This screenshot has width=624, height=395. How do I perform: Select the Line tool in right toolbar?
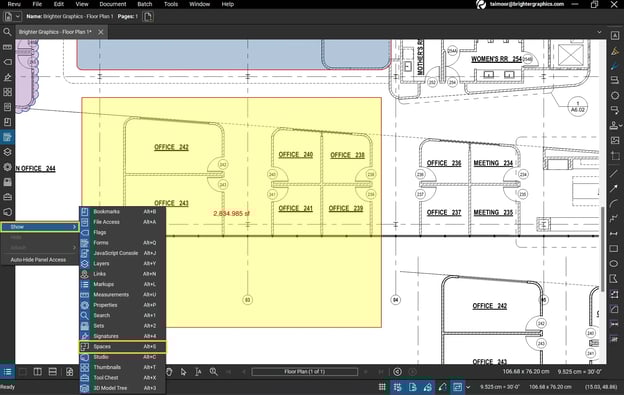(614, 173)
